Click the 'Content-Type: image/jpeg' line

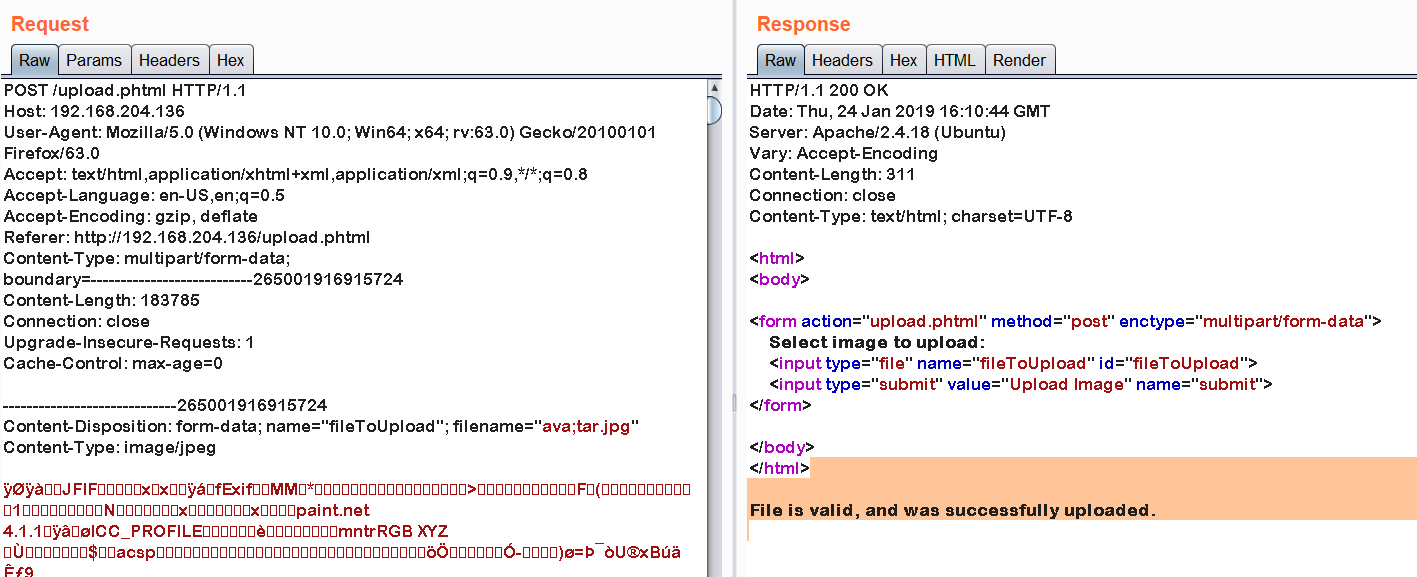point(110,447)
